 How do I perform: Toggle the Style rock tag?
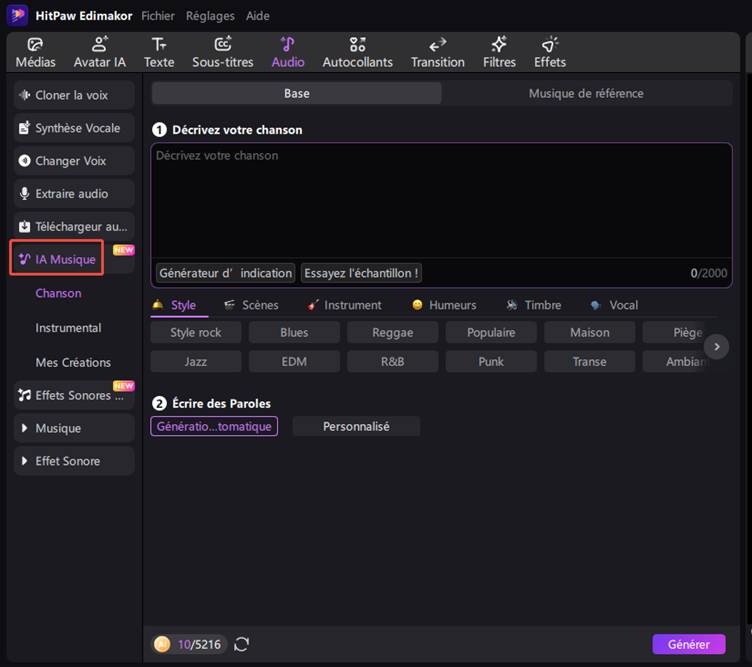tap(196, 332)
